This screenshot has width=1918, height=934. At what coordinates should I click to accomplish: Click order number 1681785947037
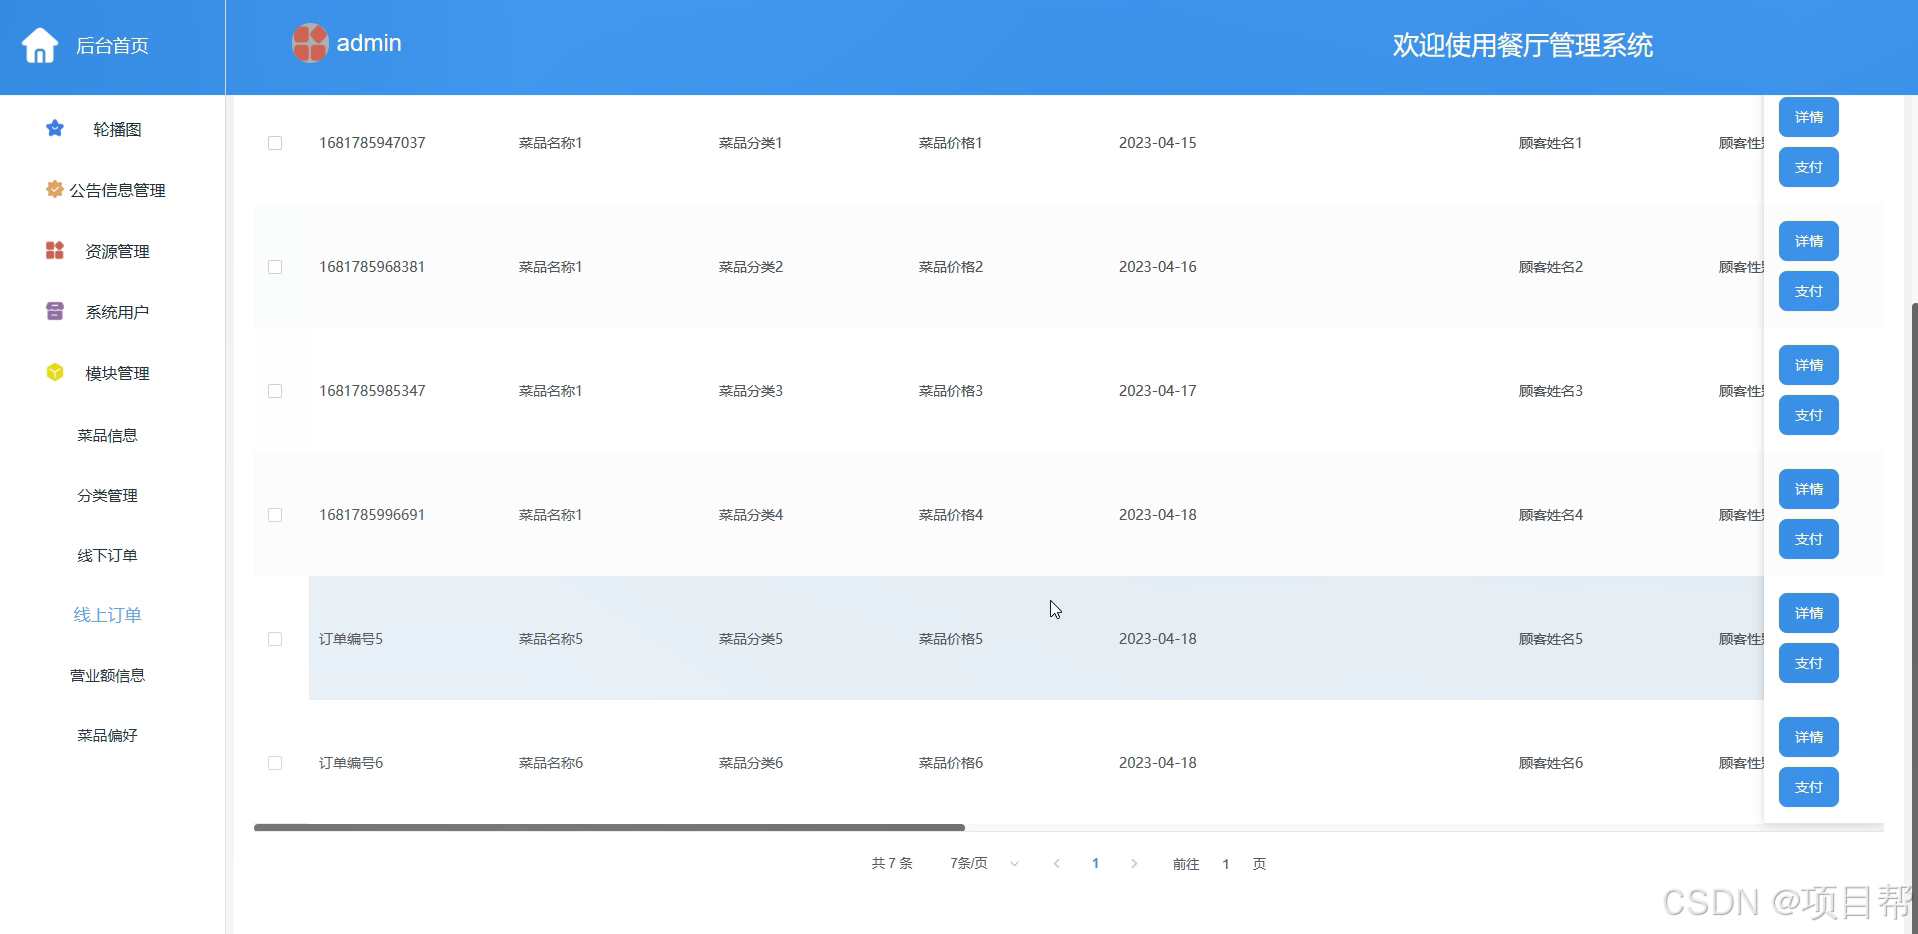tap(372, 143)
